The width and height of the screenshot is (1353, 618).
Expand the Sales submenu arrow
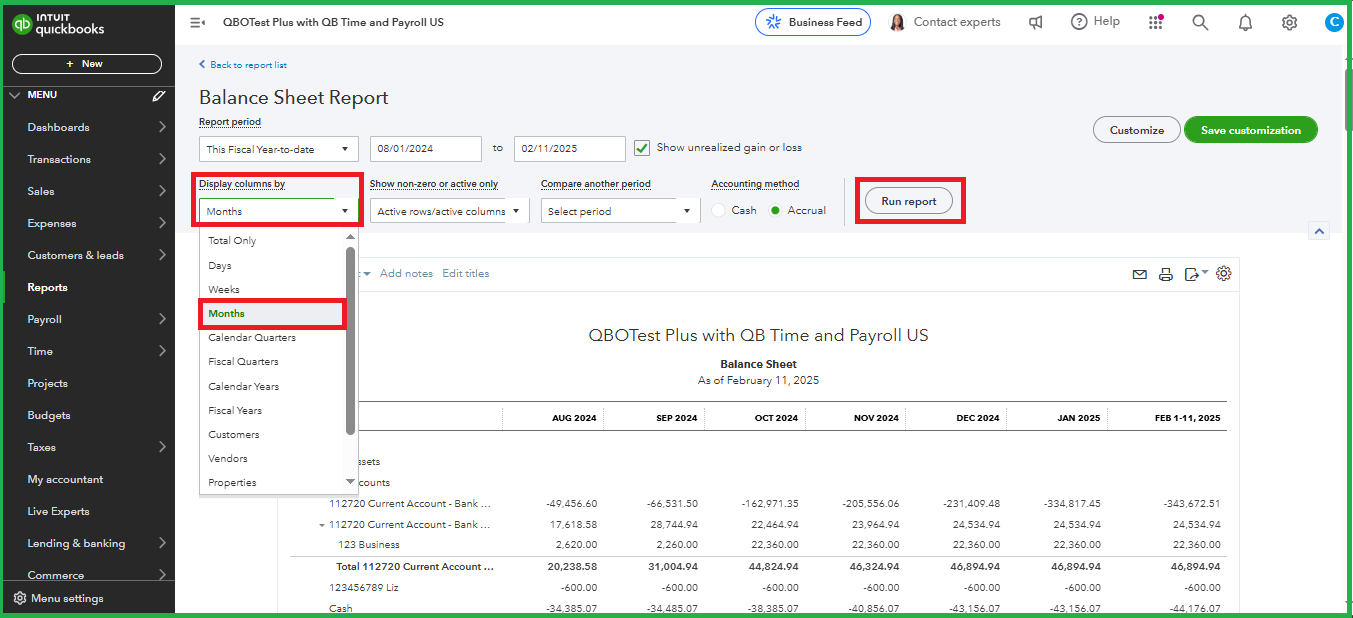162,191
